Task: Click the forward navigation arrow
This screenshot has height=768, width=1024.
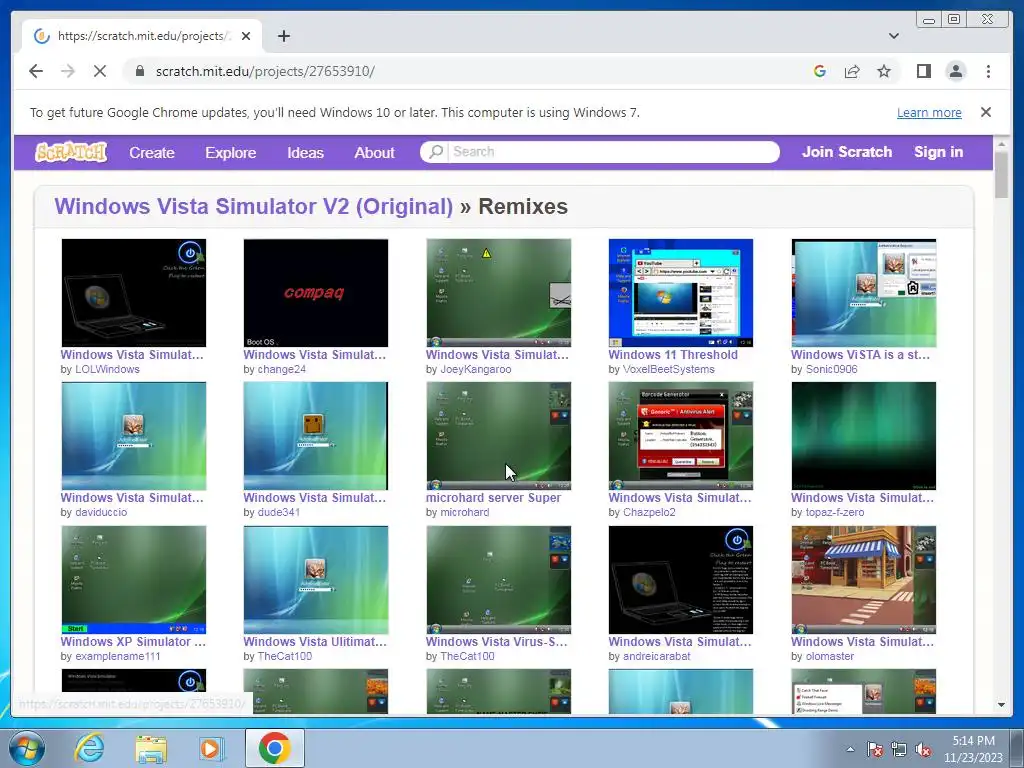Action: [x=68, y=71]
